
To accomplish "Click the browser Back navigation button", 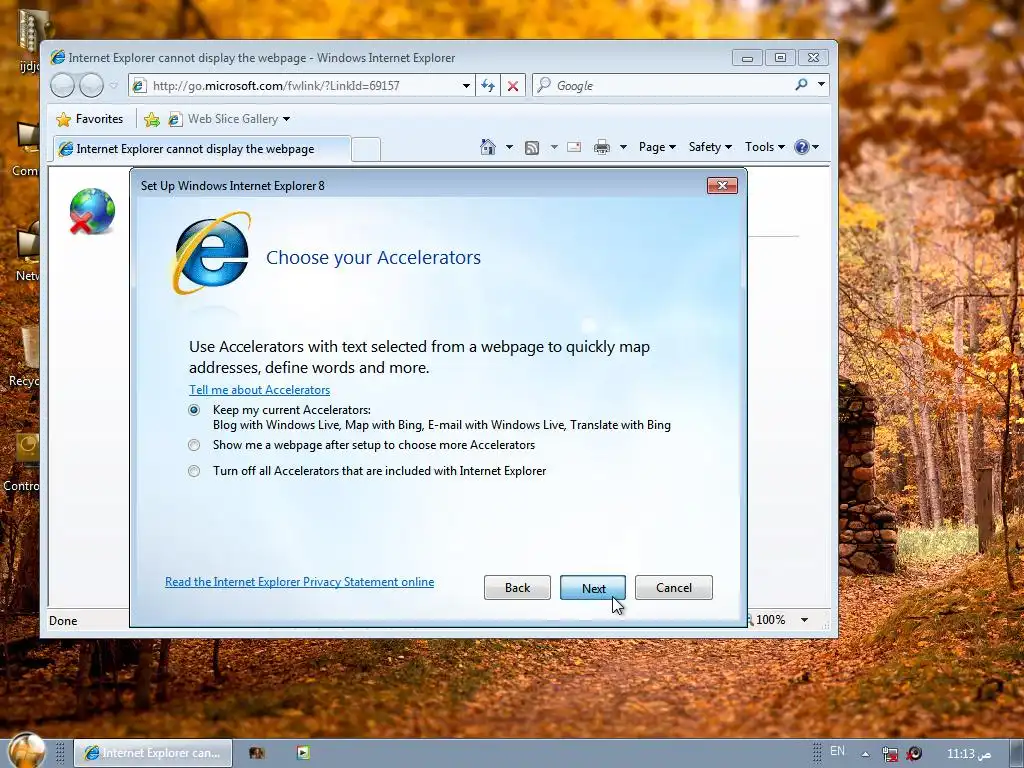I will [x=63, y=85].
